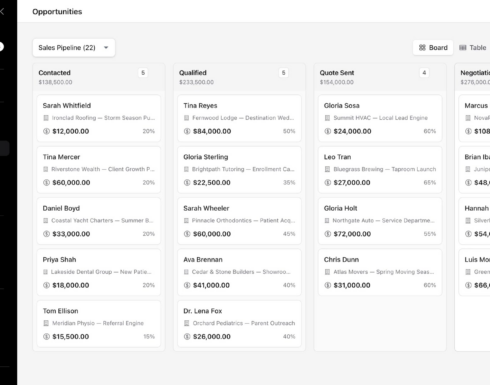This screenshot has height=385, width=490.
Task: Click building icon beside Meridian Physio
Action: tap(46, 323)
